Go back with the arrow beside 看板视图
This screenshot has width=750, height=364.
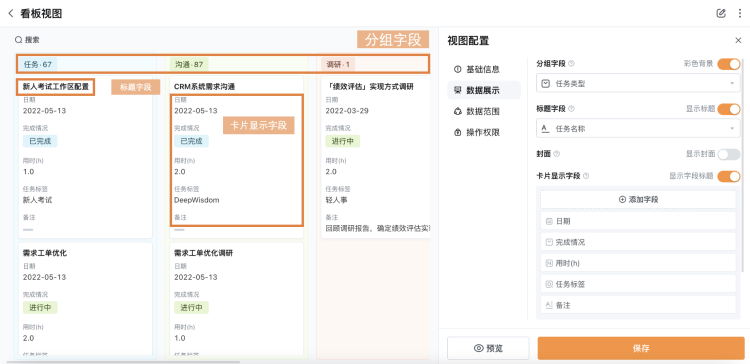tap(11, 13)
